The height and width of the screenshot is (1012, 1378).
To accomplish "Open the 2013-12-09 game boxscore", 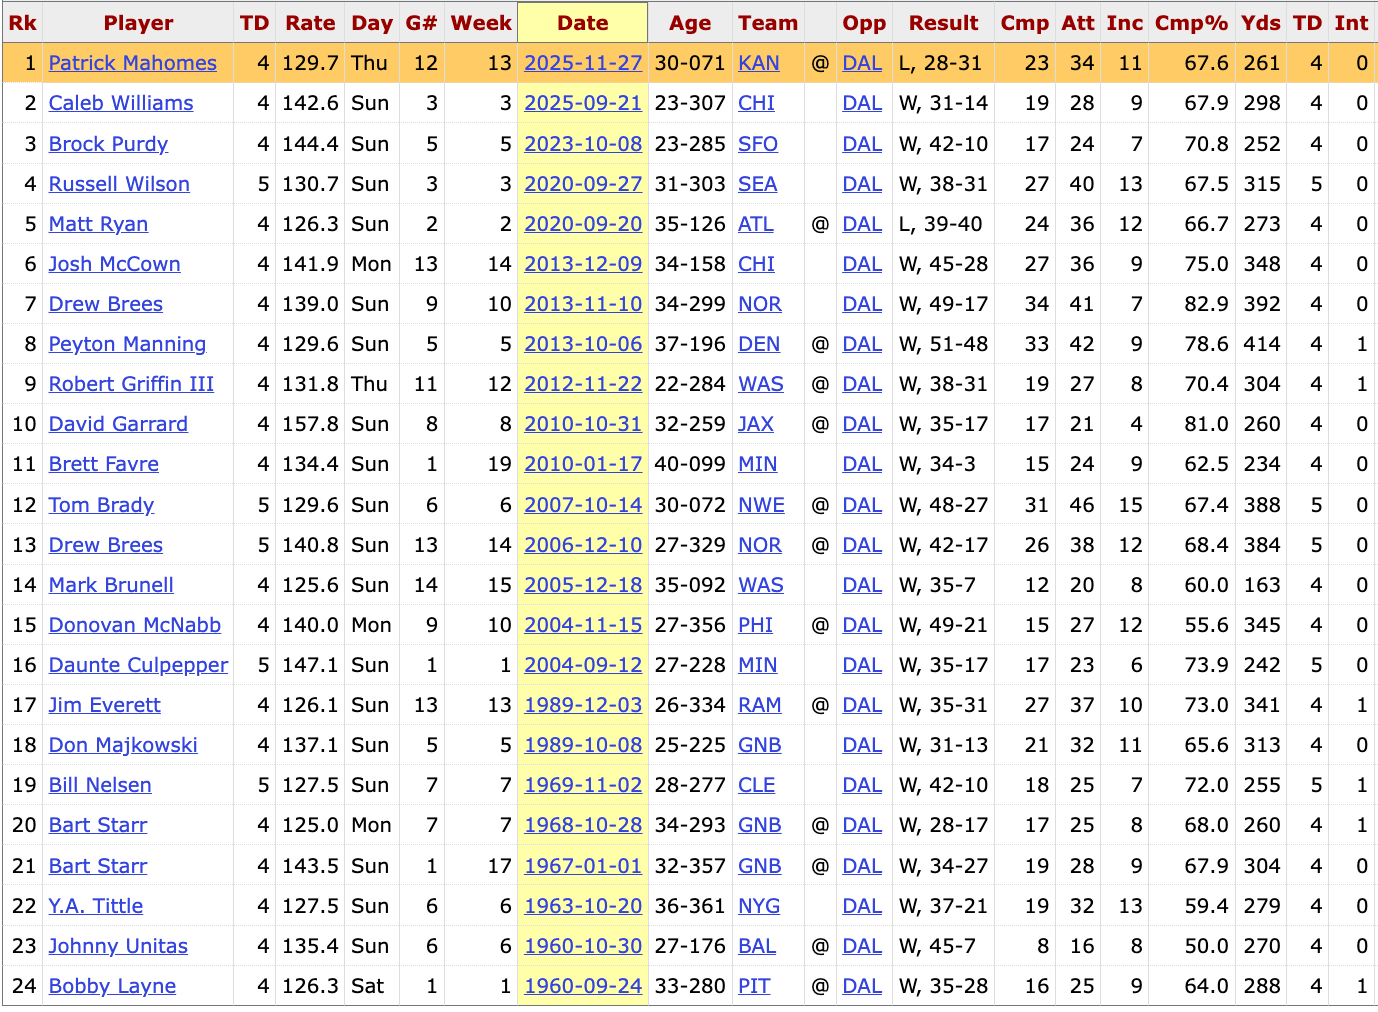I will [x=583, y=264].
